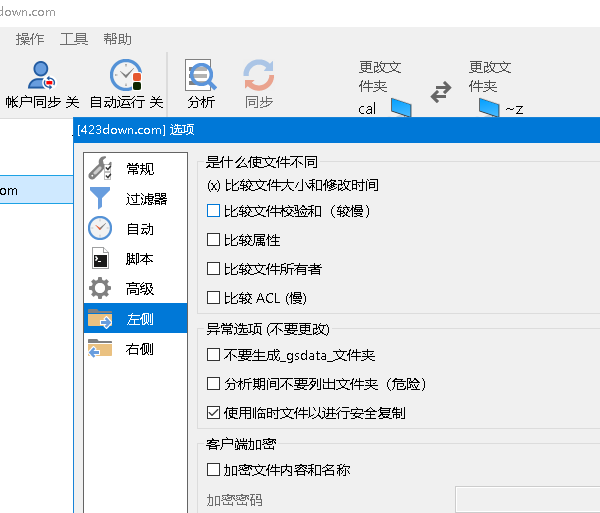This screenshot has height=513, width=600.
Task: Select the left folder icon near cal
Action: point(401,107)
